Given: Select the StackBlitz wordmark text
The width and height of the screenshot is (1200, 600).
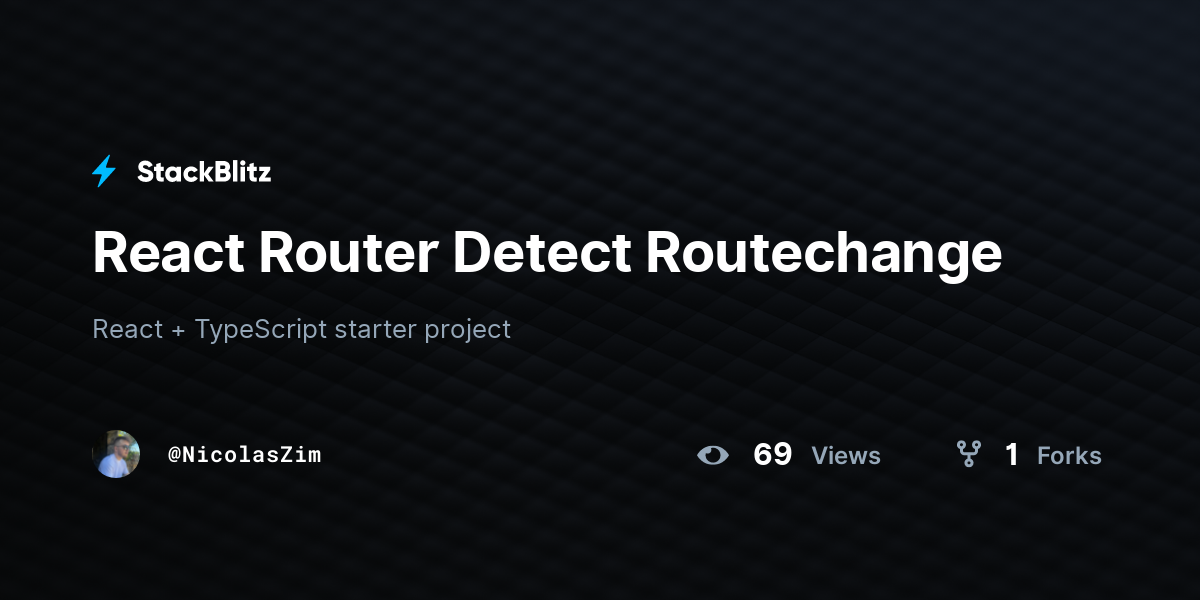Looking at the screenshot, I should tap(204, 172).
